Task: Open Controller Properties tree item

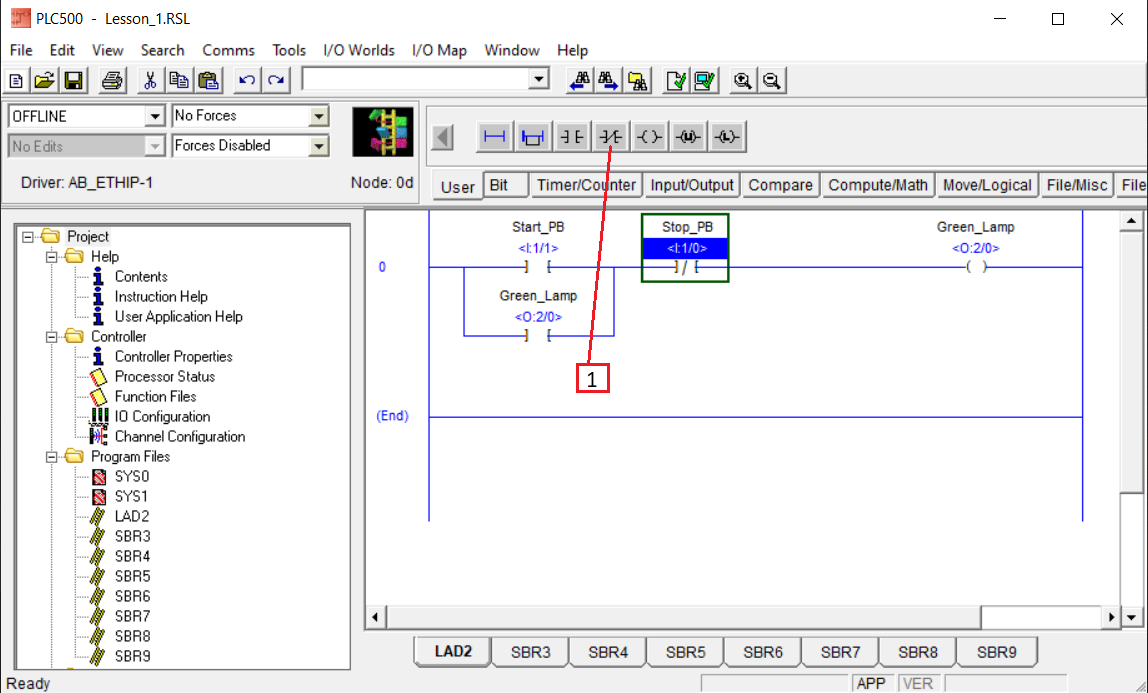Action: pyautogui.click(x=174, y=356)
